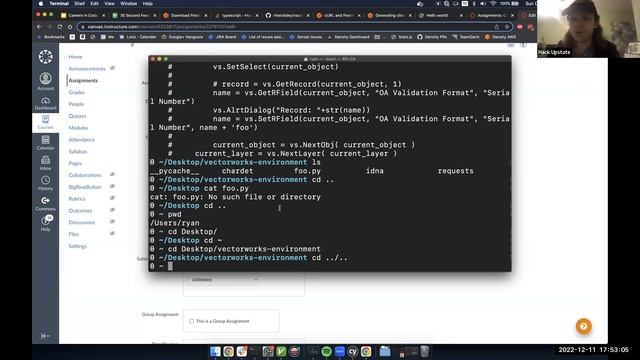The image size is (640, 360).
Task: Open the Trash in the Dock
Action: click(424, 351)
